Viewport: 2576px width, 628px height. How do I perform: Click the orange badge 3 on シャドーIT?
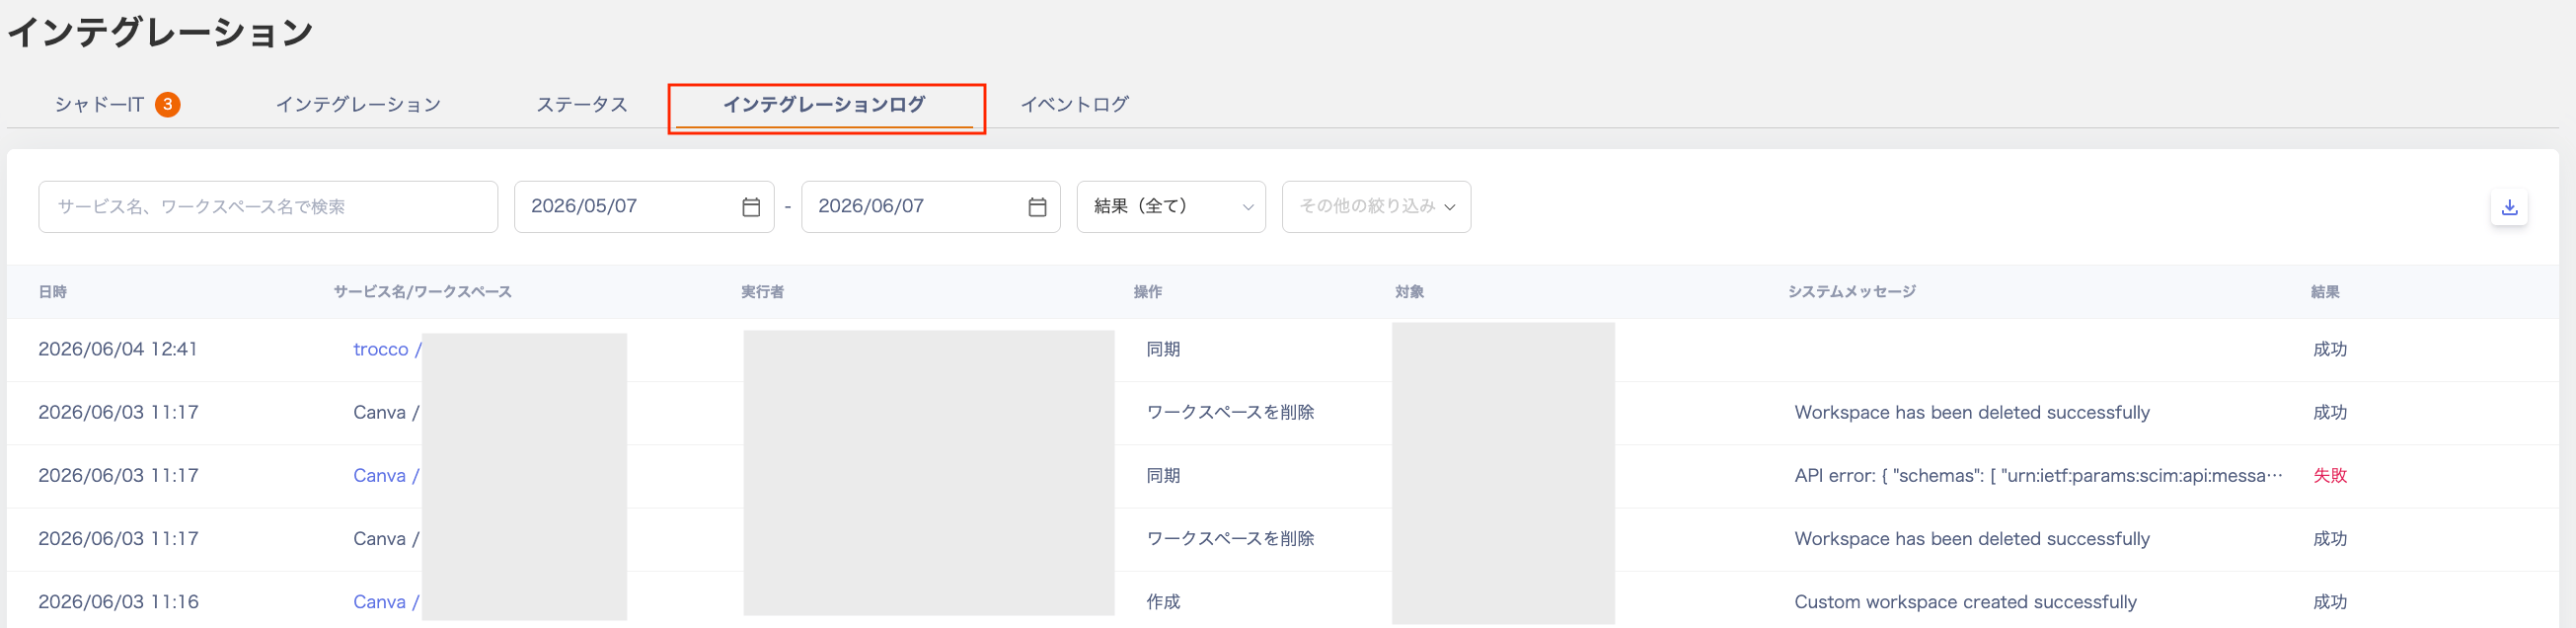tap(167, 104)
